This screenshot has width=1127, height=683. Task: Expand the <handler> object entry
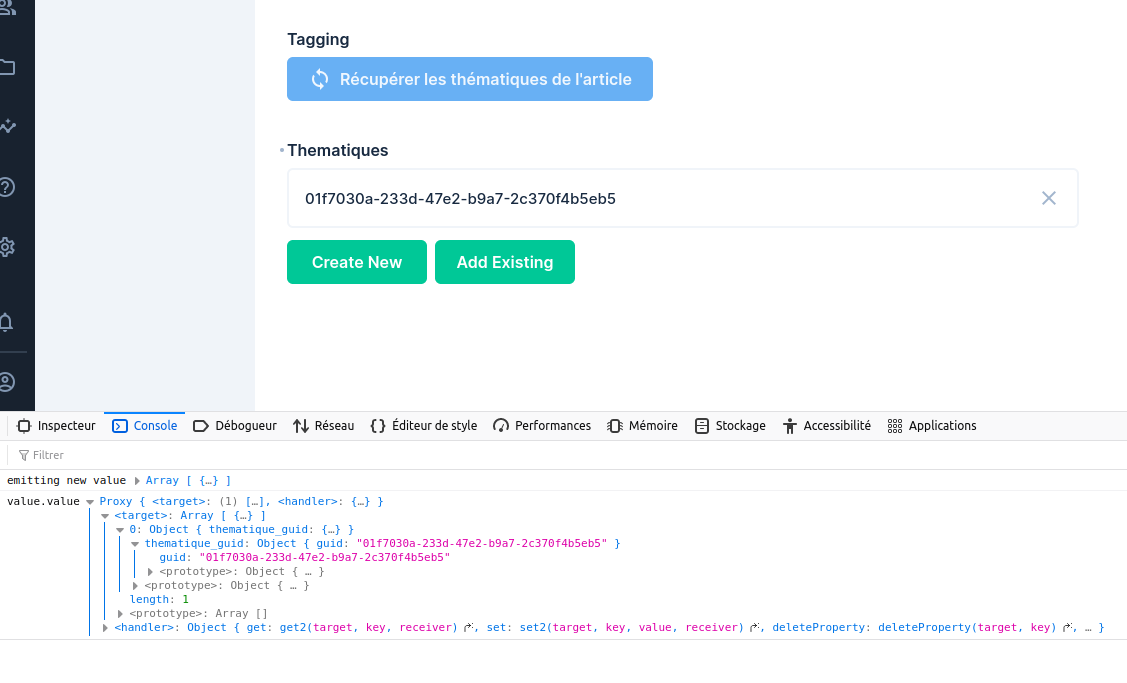click(105, 627)
